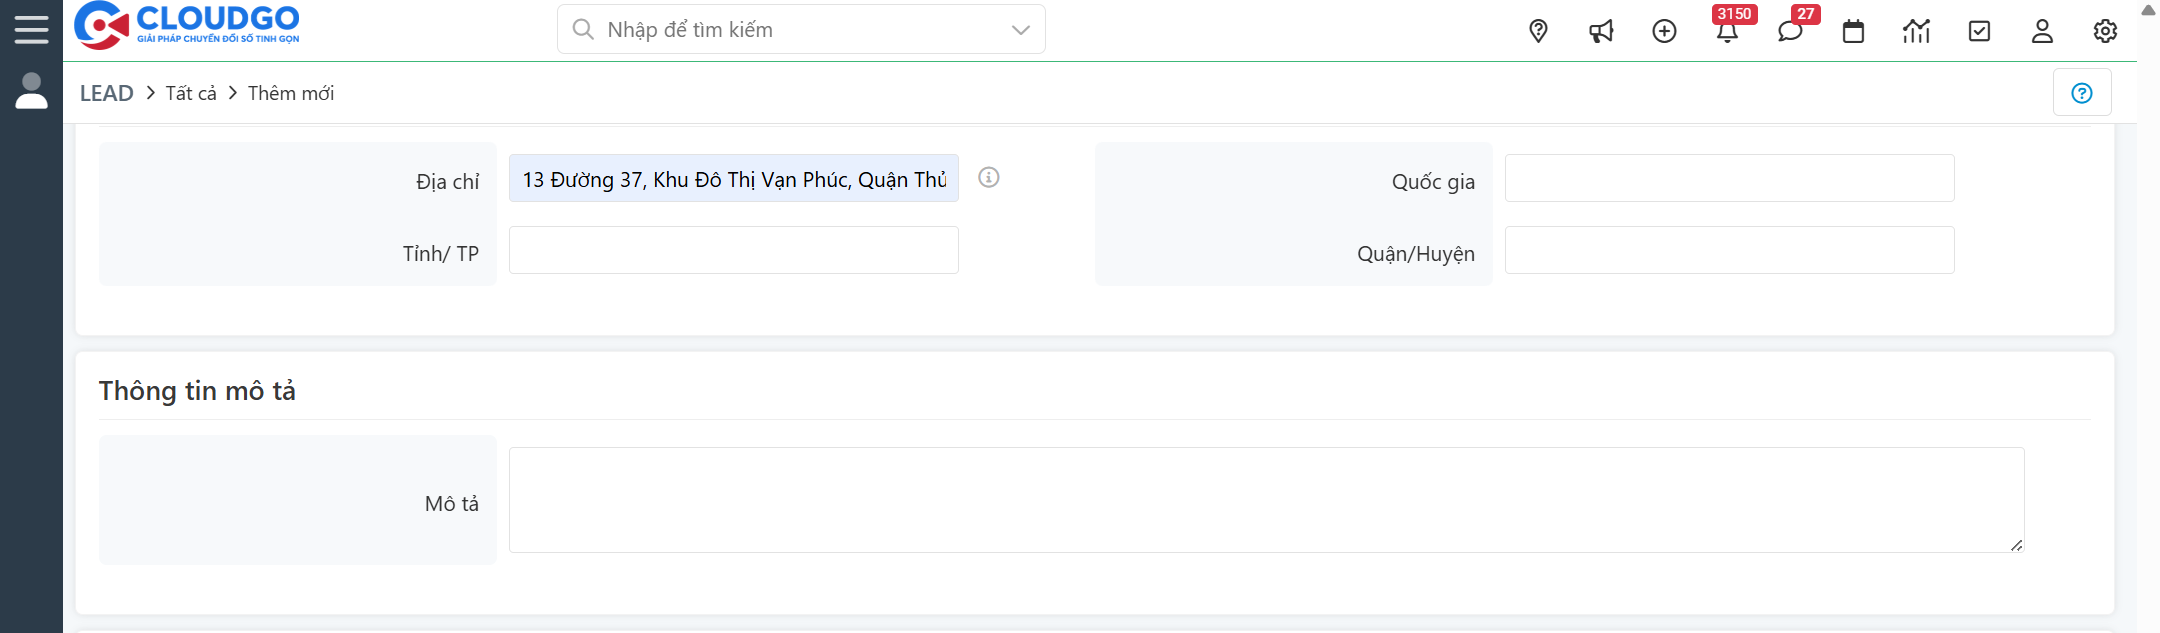Click the Mô tả description textarea
The image size is (2160, 633).
tap(1266, 499)
